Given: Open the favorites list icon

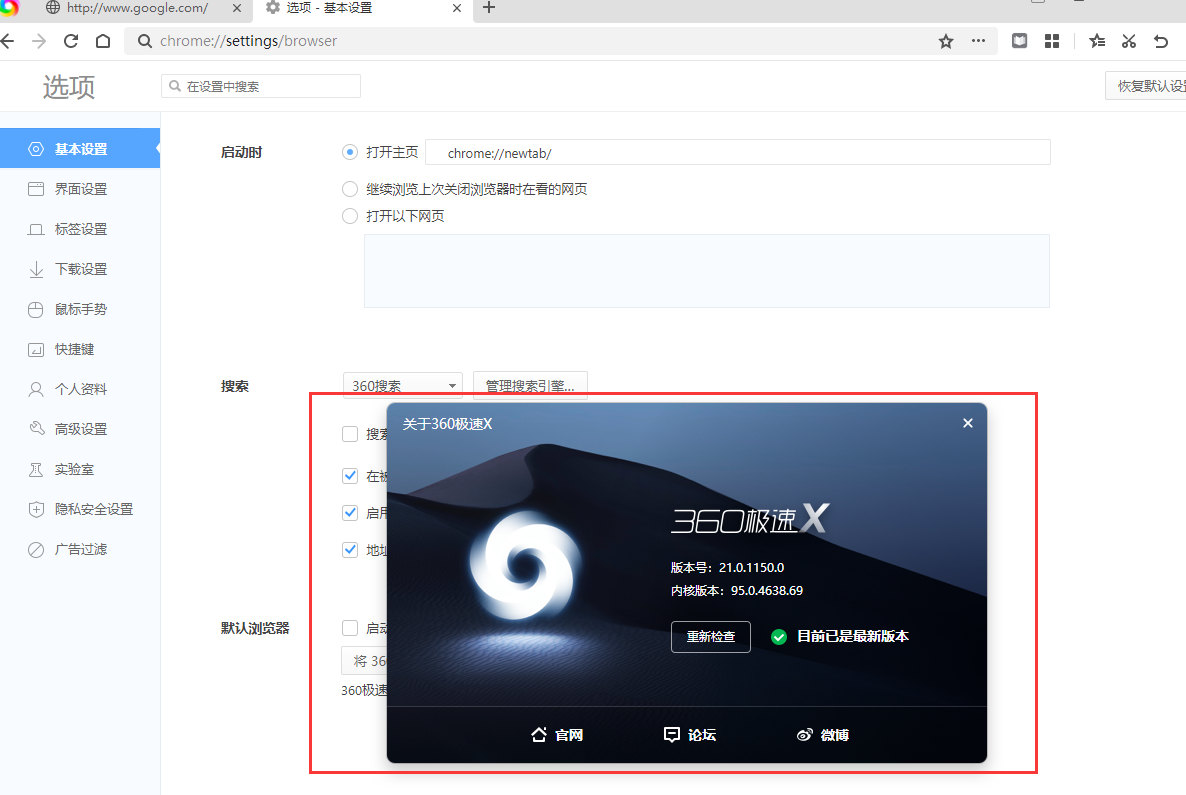Looking at the screenshot, I should pos(1097,41).
